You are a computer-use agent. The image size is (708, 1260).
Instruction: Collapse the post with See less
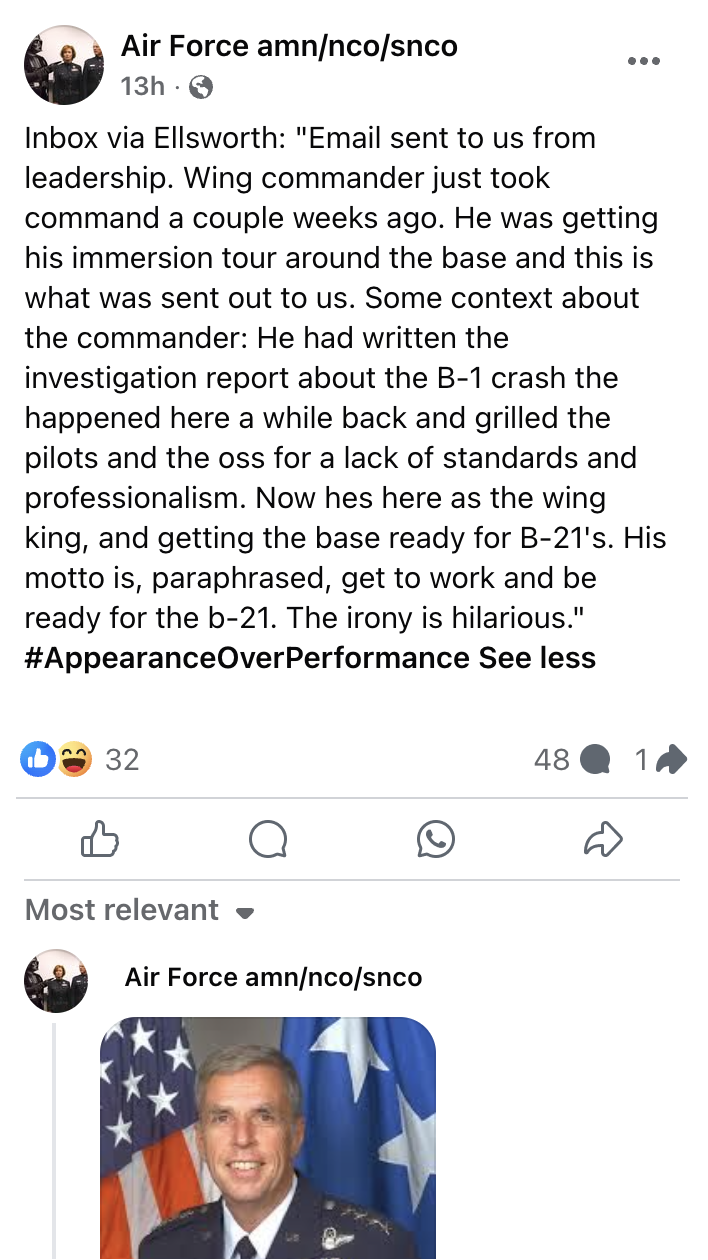[x=537, y=658]
